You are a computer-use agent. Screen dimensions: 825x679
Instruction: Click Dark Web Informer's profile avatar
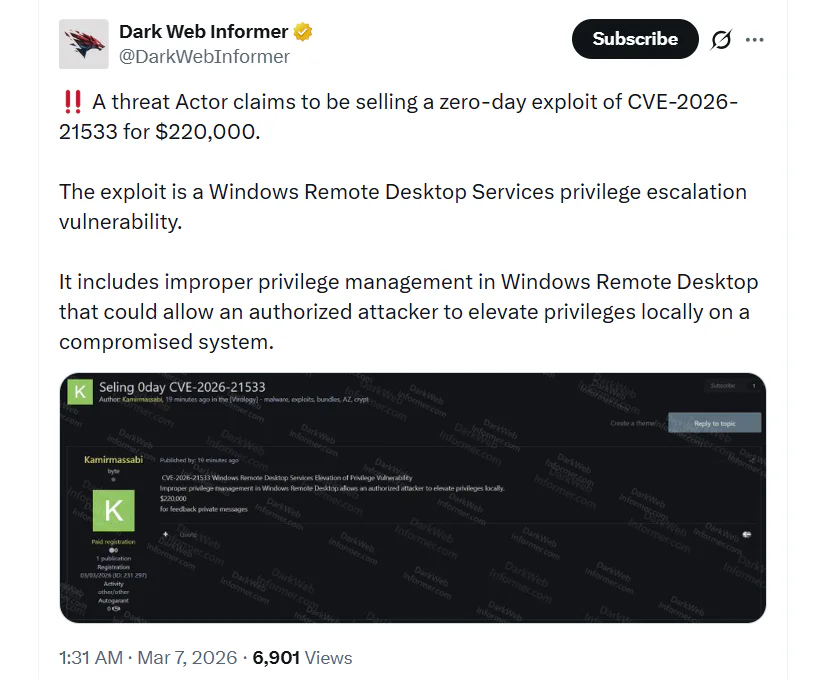pyautogui.click(x=84, y=43)
